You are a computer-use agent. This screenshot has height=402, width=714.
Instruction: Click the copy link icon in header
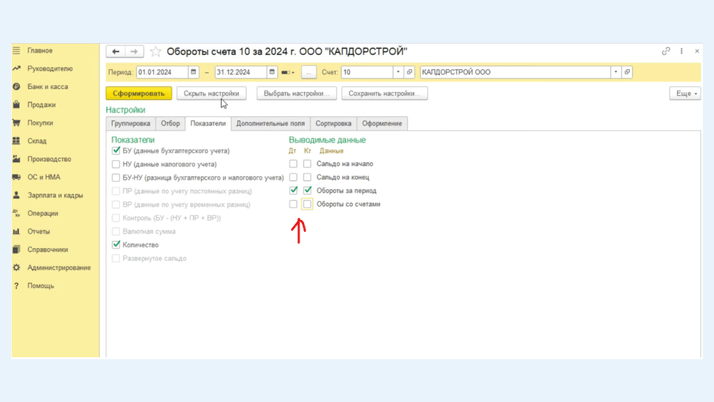666,51
